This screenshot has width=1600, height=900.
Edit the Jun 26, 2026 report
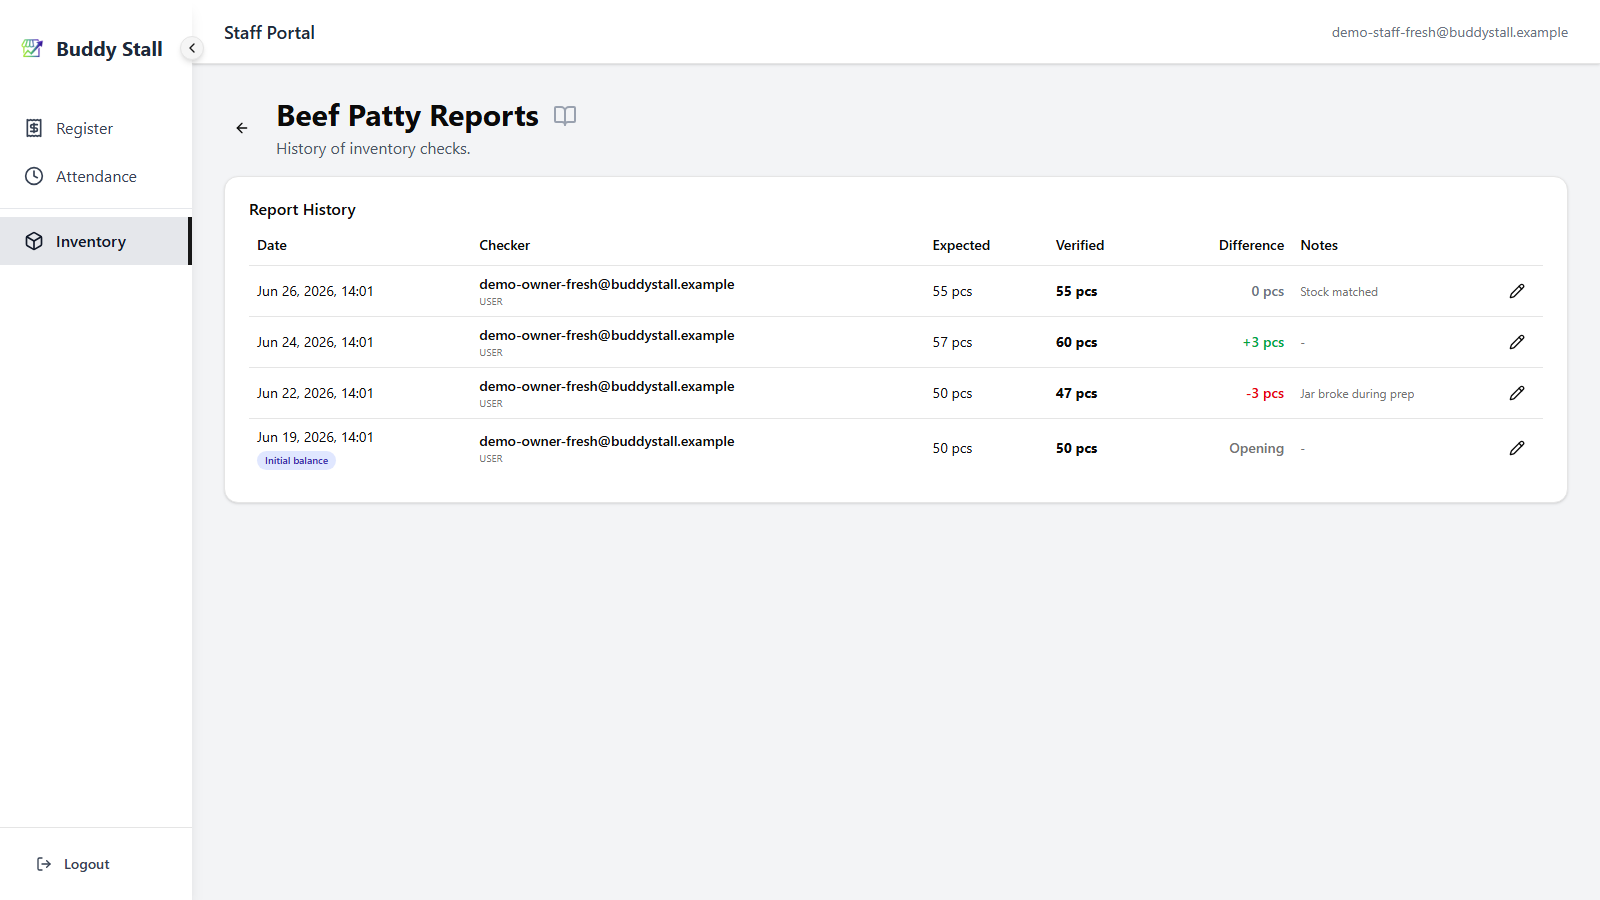tap(1517, 291)
